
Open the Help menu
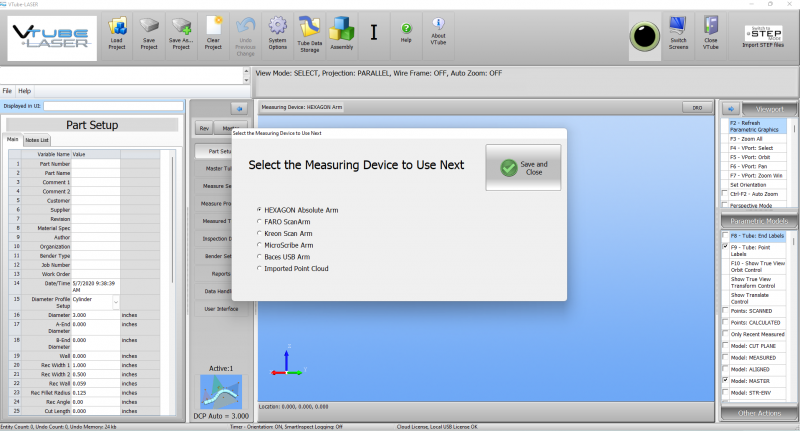(24, 91)
